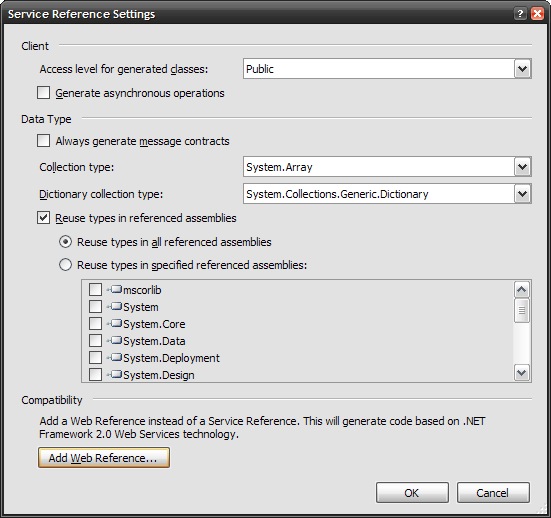551x518 pixels.
Task: Open the Access level dropdown
Action: click(523, 69)
